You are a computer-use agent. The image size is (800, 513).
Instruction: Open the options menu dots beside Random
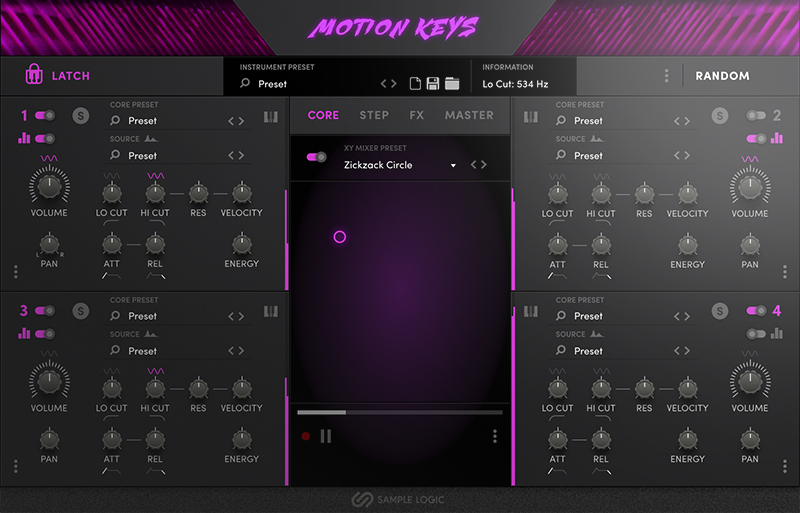coord(666,76)
